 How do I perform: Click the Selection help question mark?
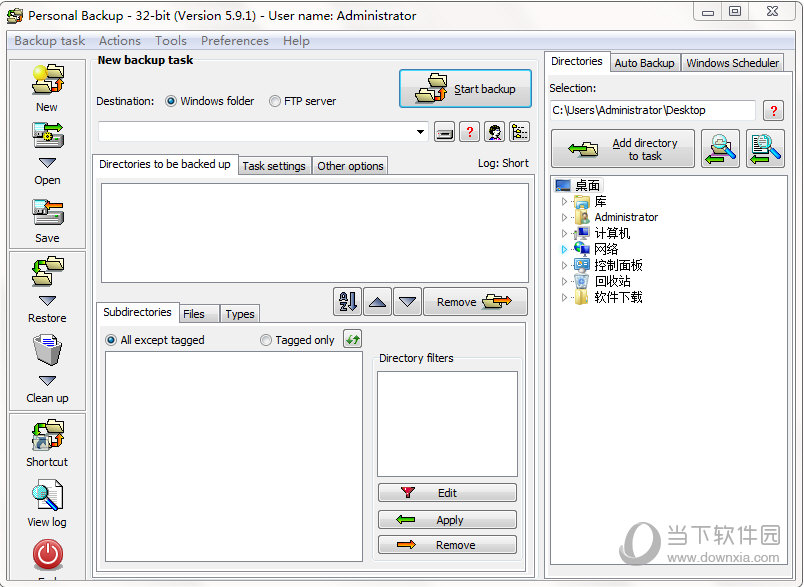coord(773,110)
